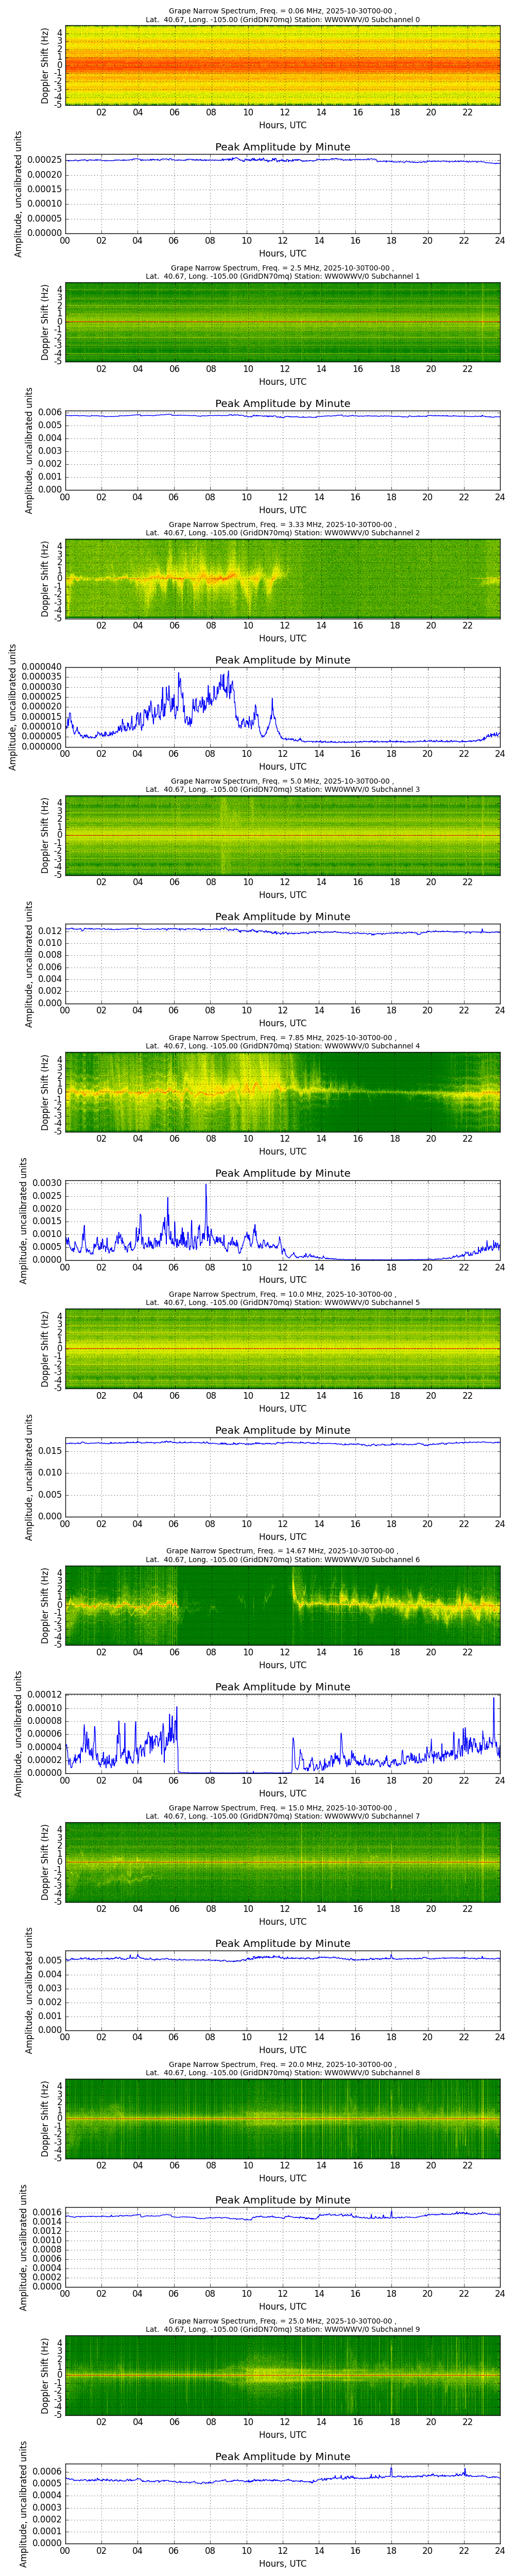Viewport: 515px width, 2576px height.
Task: Select the 20.0 MHz Doppler spectrogram image
Action: 283,2119
